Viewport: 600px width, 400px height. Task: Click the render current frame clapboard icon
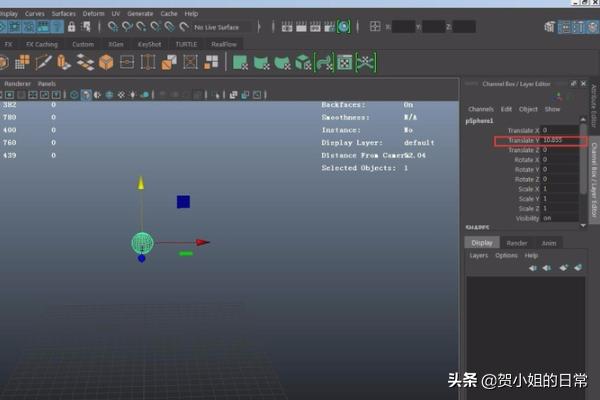301,27
